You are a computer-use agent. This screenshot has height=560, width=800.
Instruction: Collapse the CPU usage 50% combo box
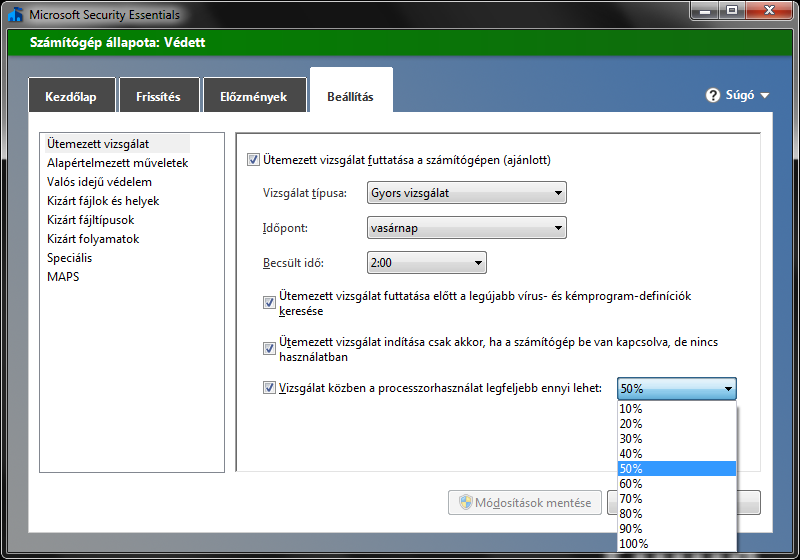click(x=677, y=389)
